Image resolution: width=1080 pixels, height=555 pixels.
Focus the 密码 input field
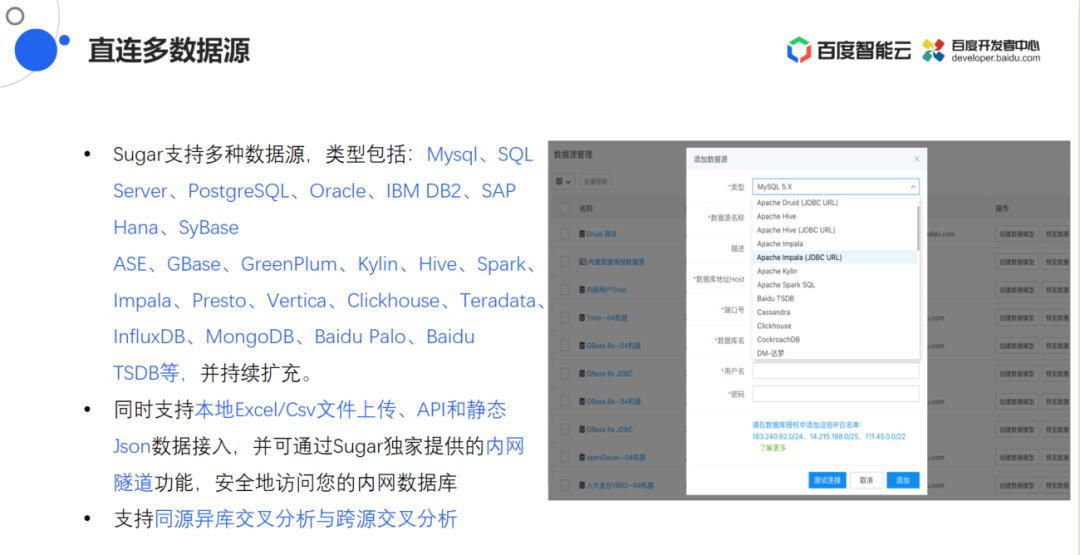835,394
